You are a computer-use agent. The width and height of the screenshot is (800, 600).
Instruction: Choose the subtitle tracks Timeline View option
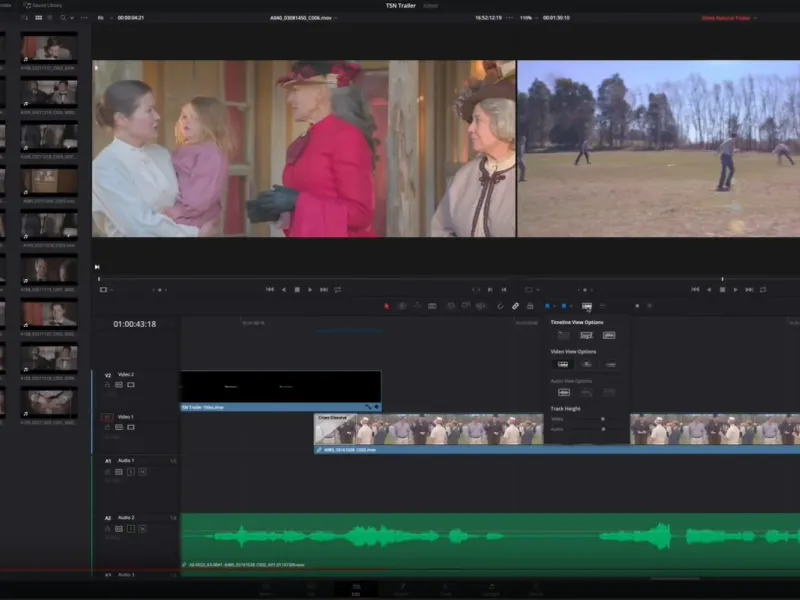click(586, 335)
